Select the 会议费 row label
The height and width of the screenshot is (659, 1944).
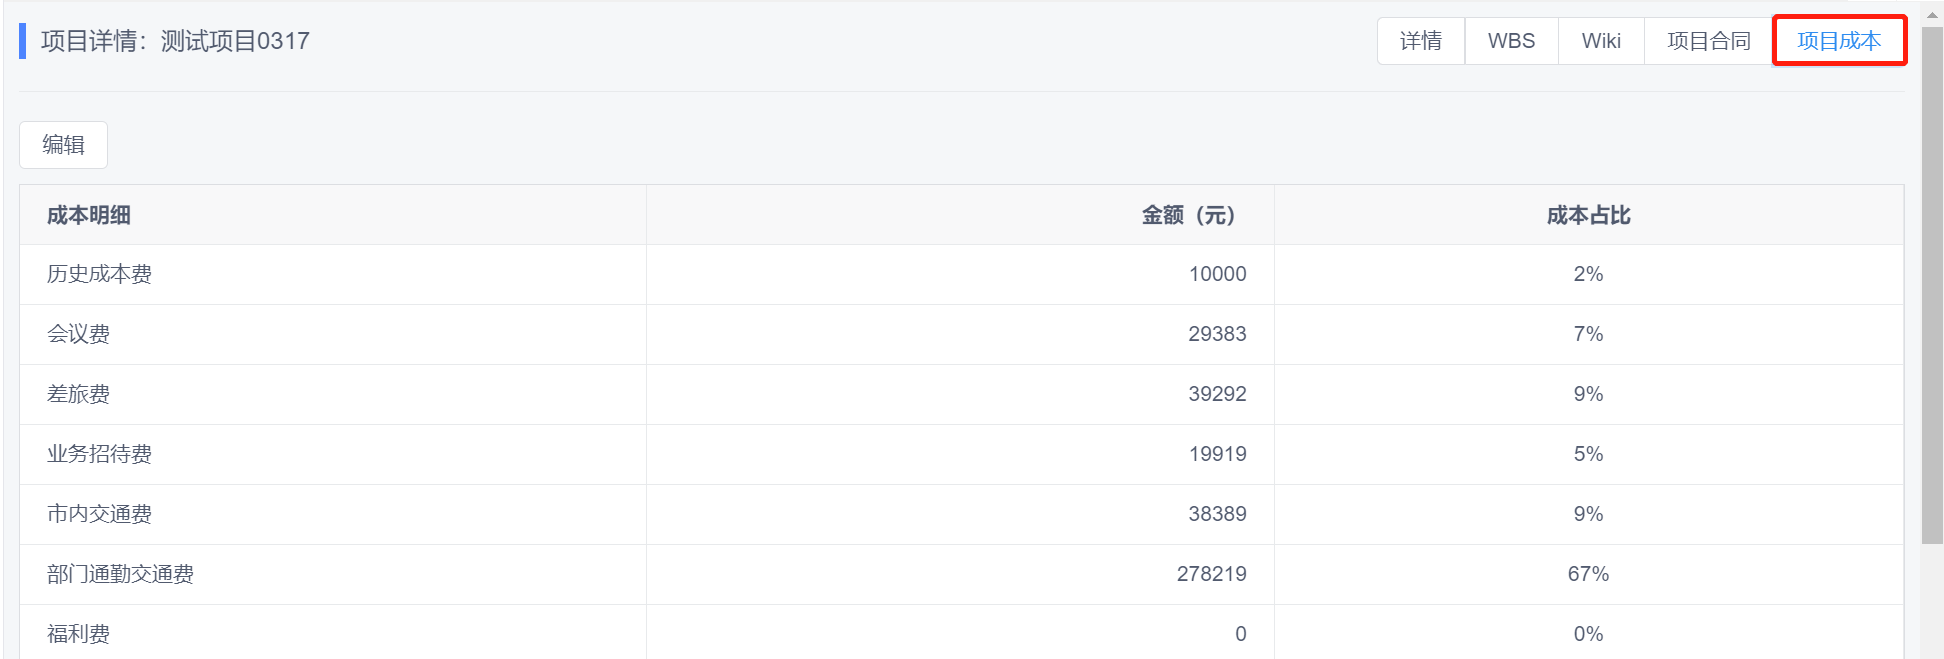(78, 334)
